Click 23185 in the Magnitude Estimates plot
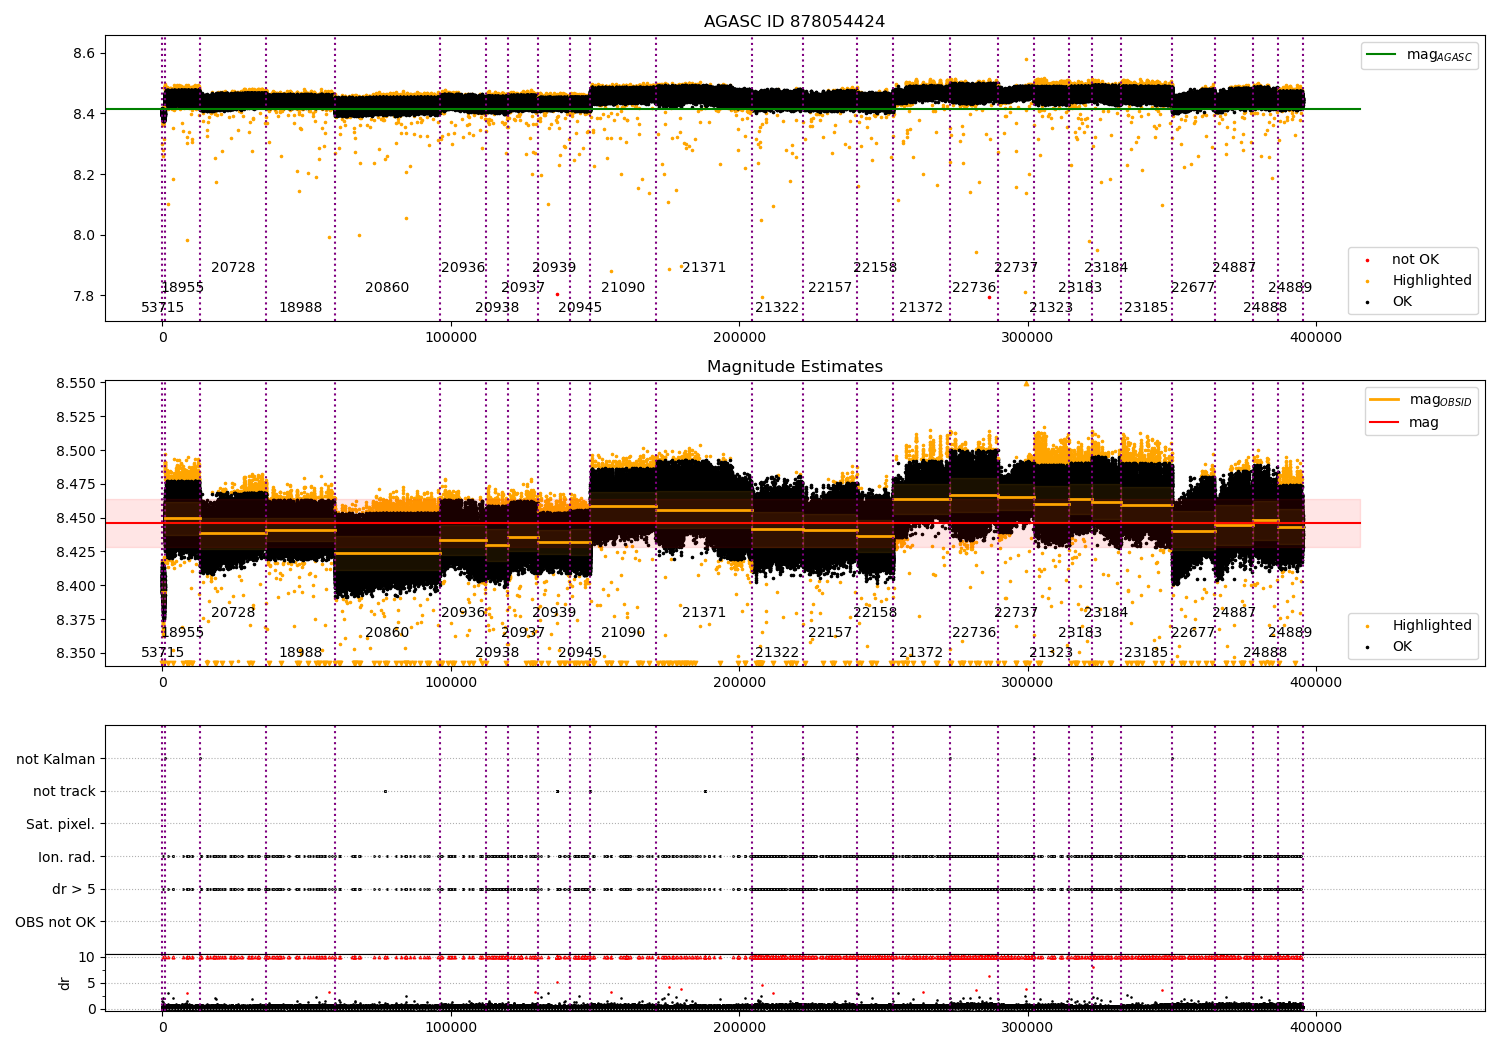Viewport: 1500px width, 1050px height. click(x=1146, y=652)
